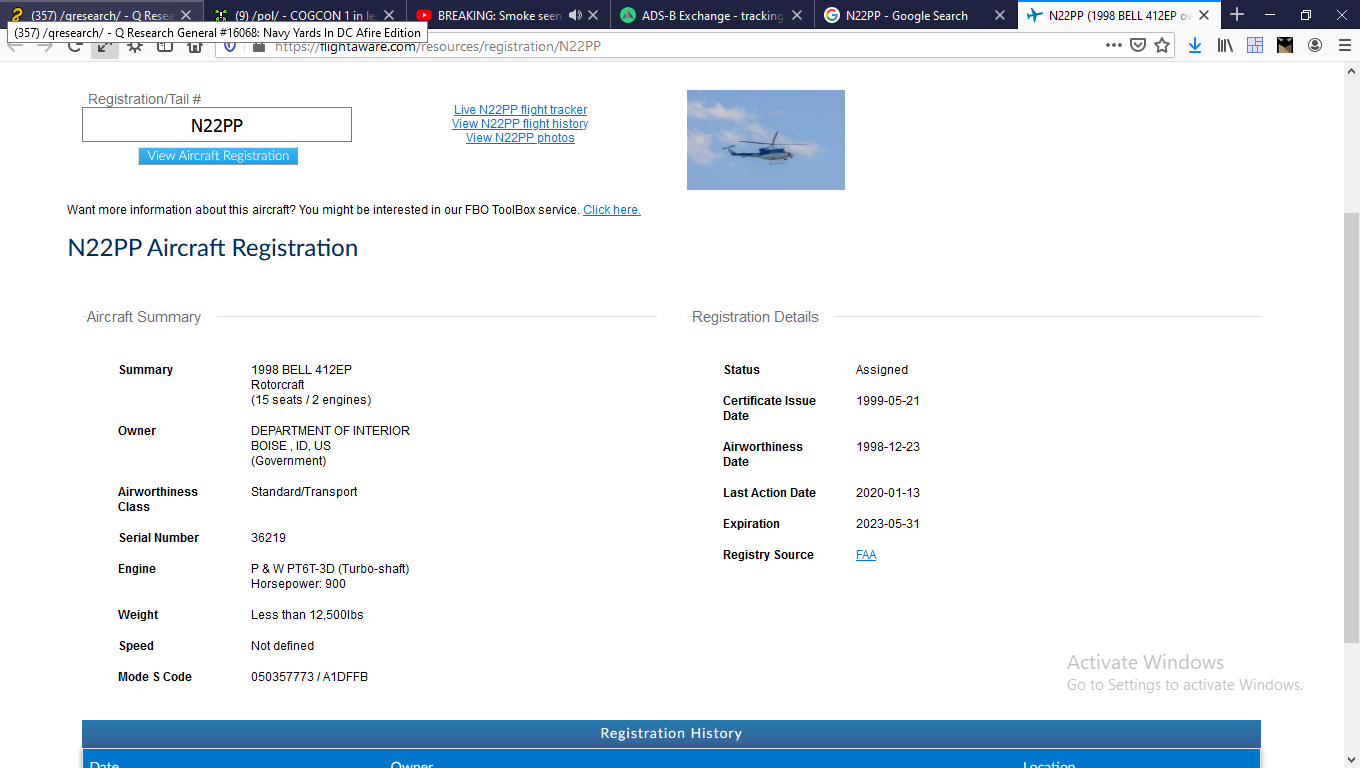Screen dimensions: 1360x768
Task: Click airworthiness date 1998-12-23
Action: (x=888, y=447)
